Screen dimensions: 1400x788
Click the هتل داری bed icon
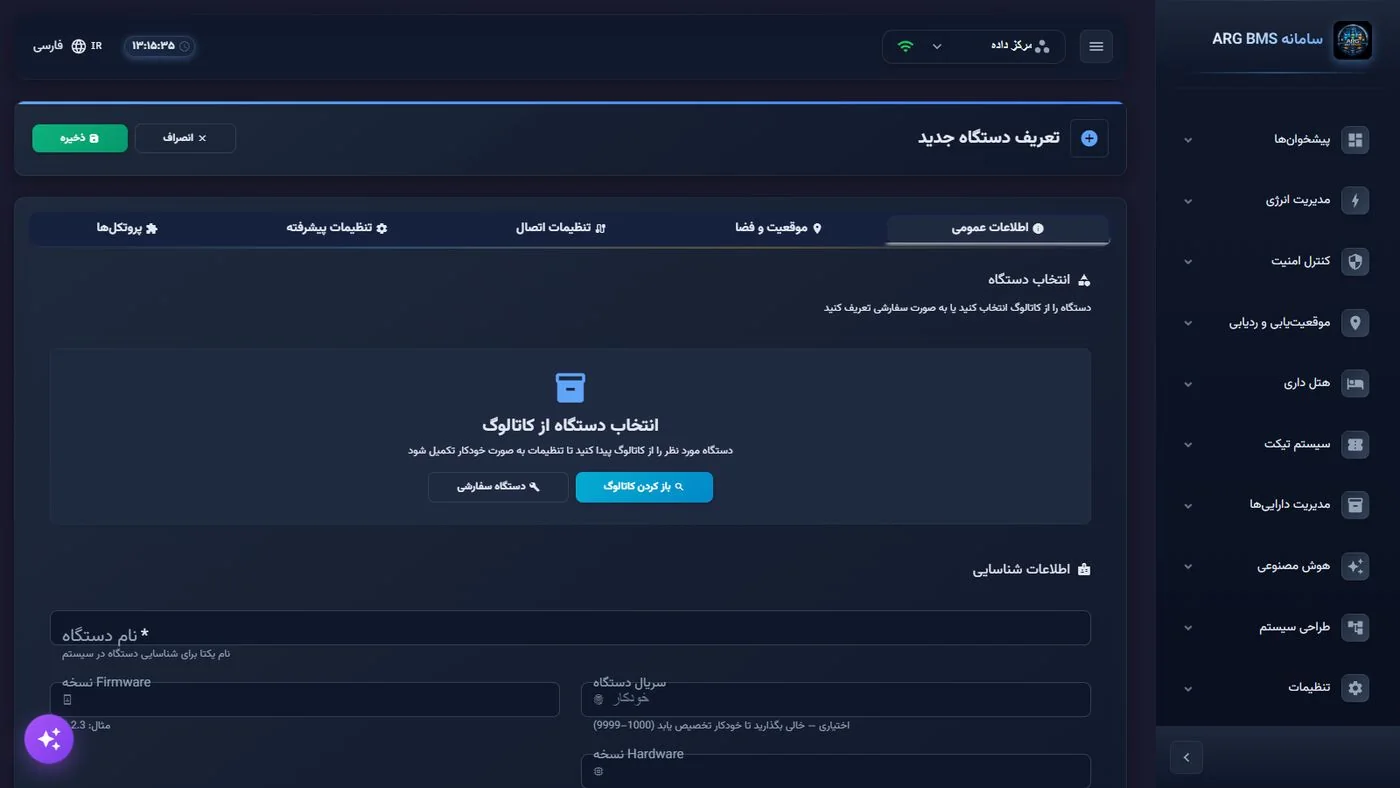(x=1355, y=384)
